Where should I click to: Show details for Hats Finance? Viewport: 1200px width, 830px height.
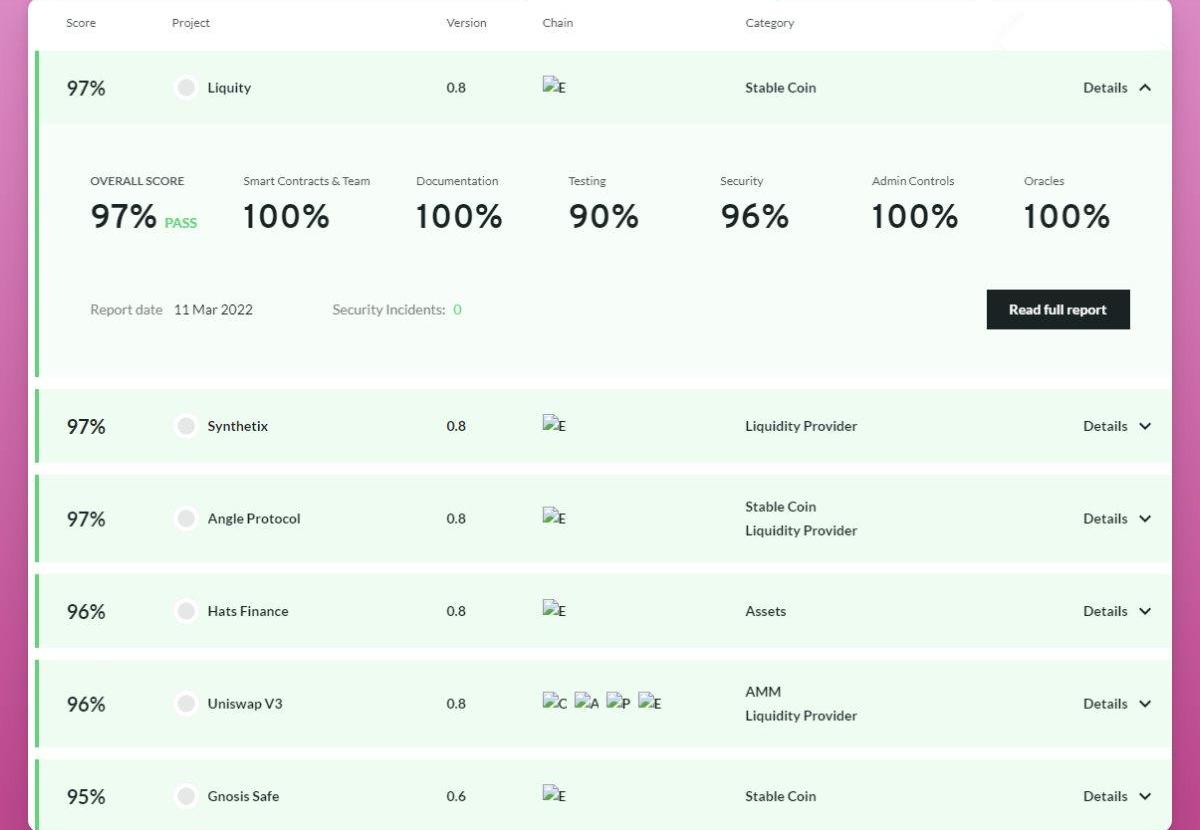tap(1117, 611)
